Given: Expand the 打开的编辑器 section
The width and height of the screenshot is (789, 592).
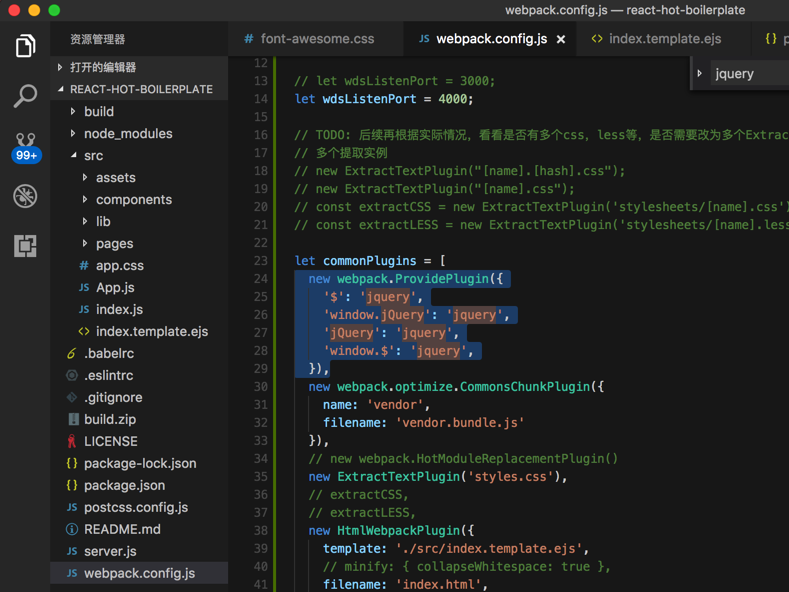Looking at the screenshot, I should click(x=102, y=67).
